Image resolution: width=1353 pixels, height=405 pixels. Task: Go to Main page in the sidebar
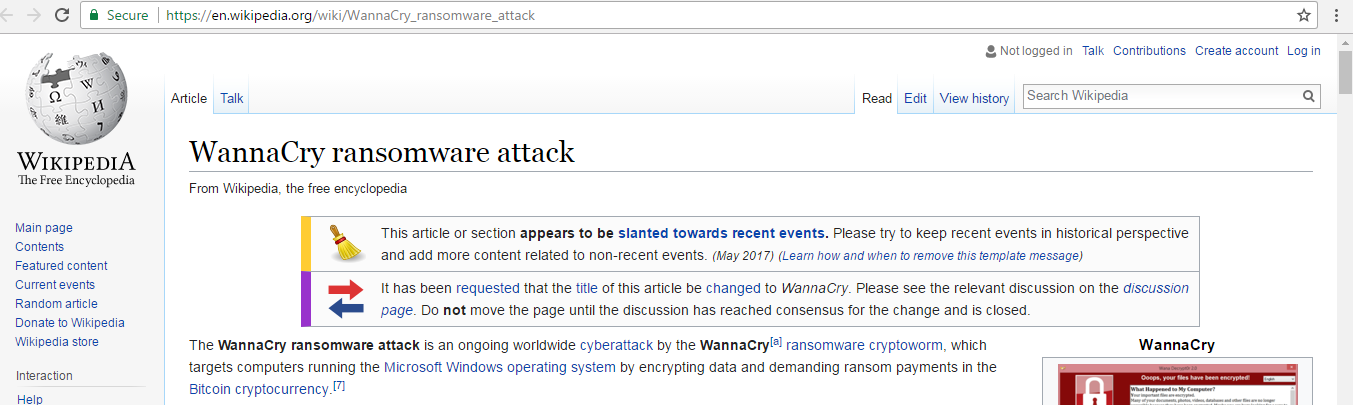(x=44, y=228)
